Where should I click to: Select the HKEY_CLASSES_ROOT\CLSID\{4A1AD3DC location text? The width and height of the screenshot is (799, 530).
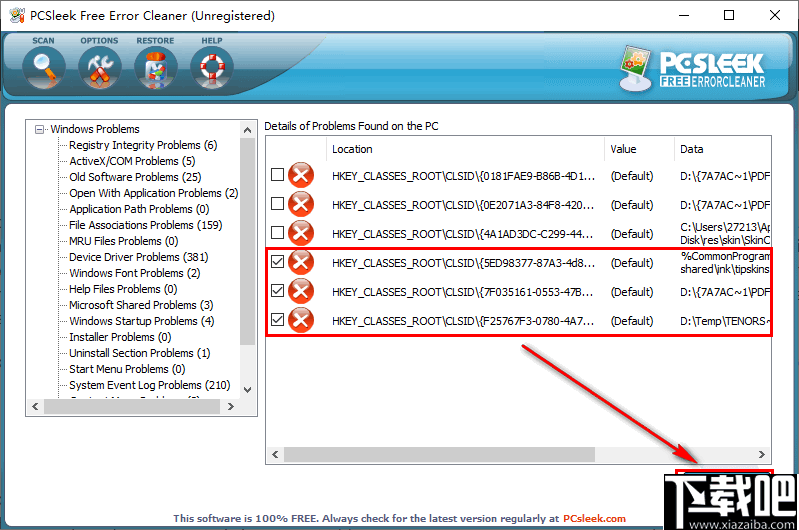click(x=463, y=234)
